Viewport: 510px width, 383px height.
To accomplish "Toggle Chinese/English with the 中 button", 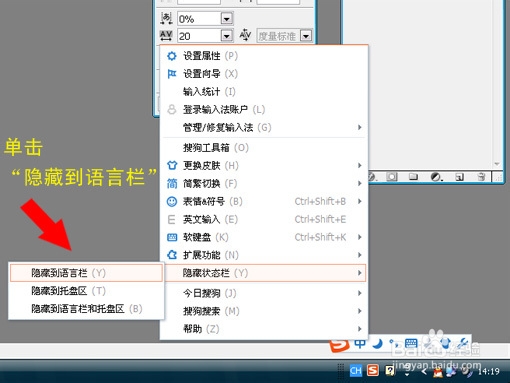I will tap(360, 343).
